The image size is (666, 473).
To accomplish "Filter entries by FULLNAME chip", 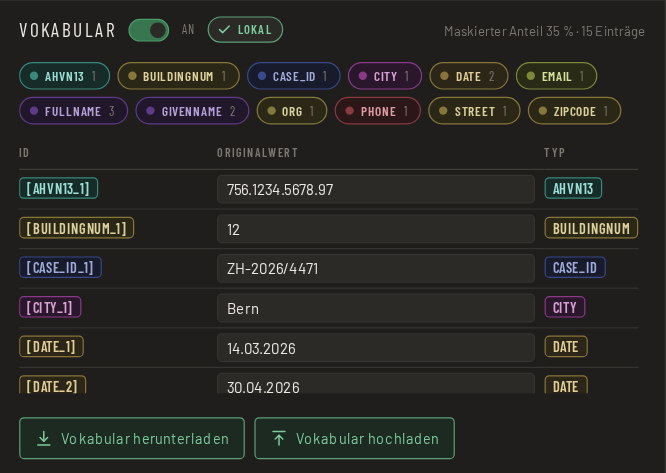I will click(x=73, y=111).
